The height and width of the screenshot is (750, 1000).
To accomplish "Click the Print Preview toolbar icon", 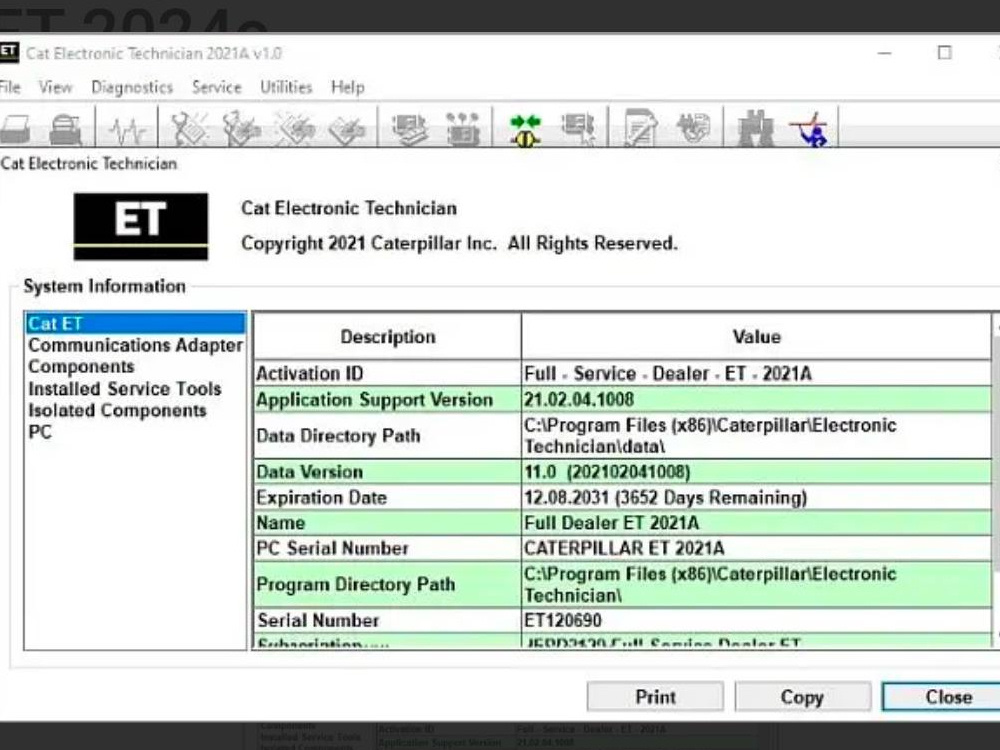I will pos(65,128).
